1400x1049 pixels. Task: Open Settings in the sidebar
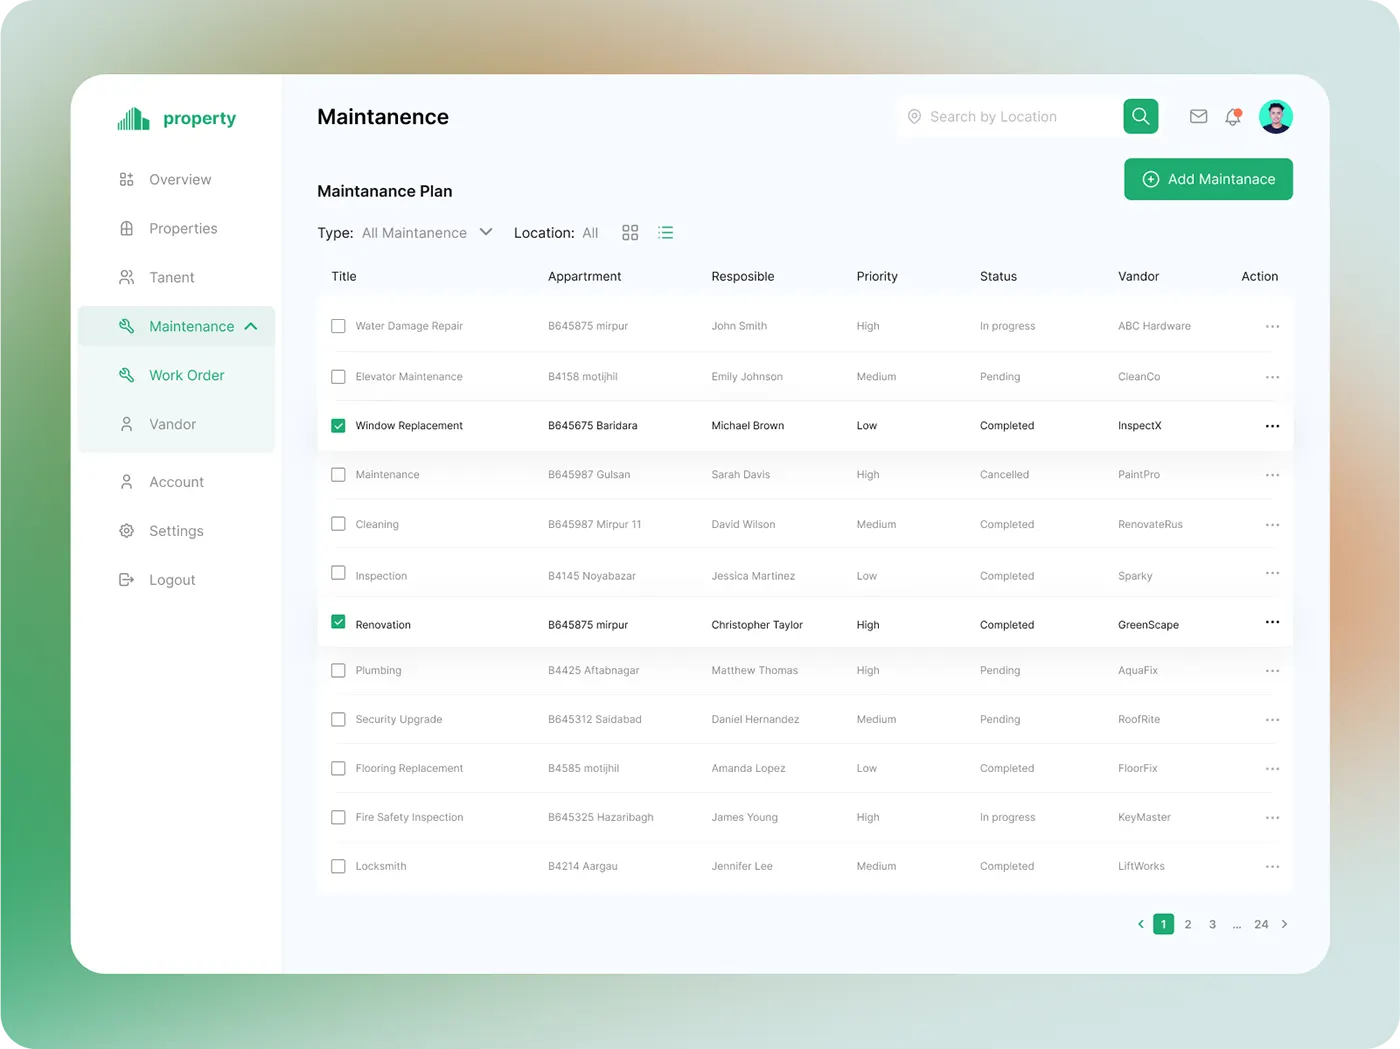[x=161, y=531]
